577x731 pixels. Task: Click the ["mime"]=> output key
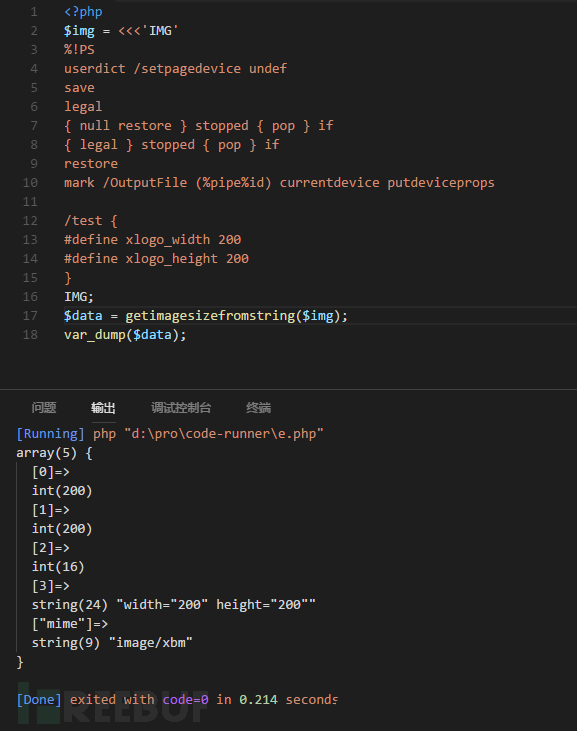tap(70, 624)
